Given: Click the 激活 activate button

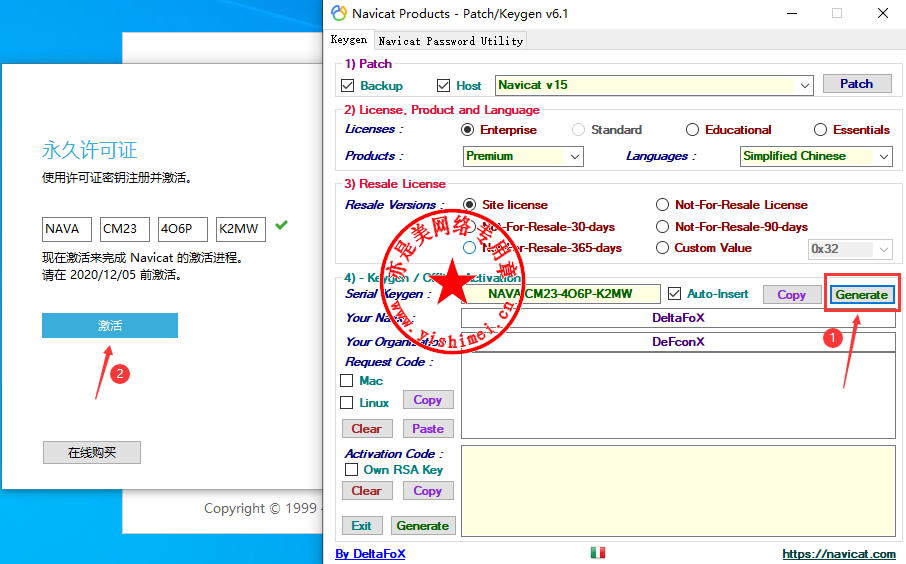Looking at the screenshot, I should coord(110,325).
